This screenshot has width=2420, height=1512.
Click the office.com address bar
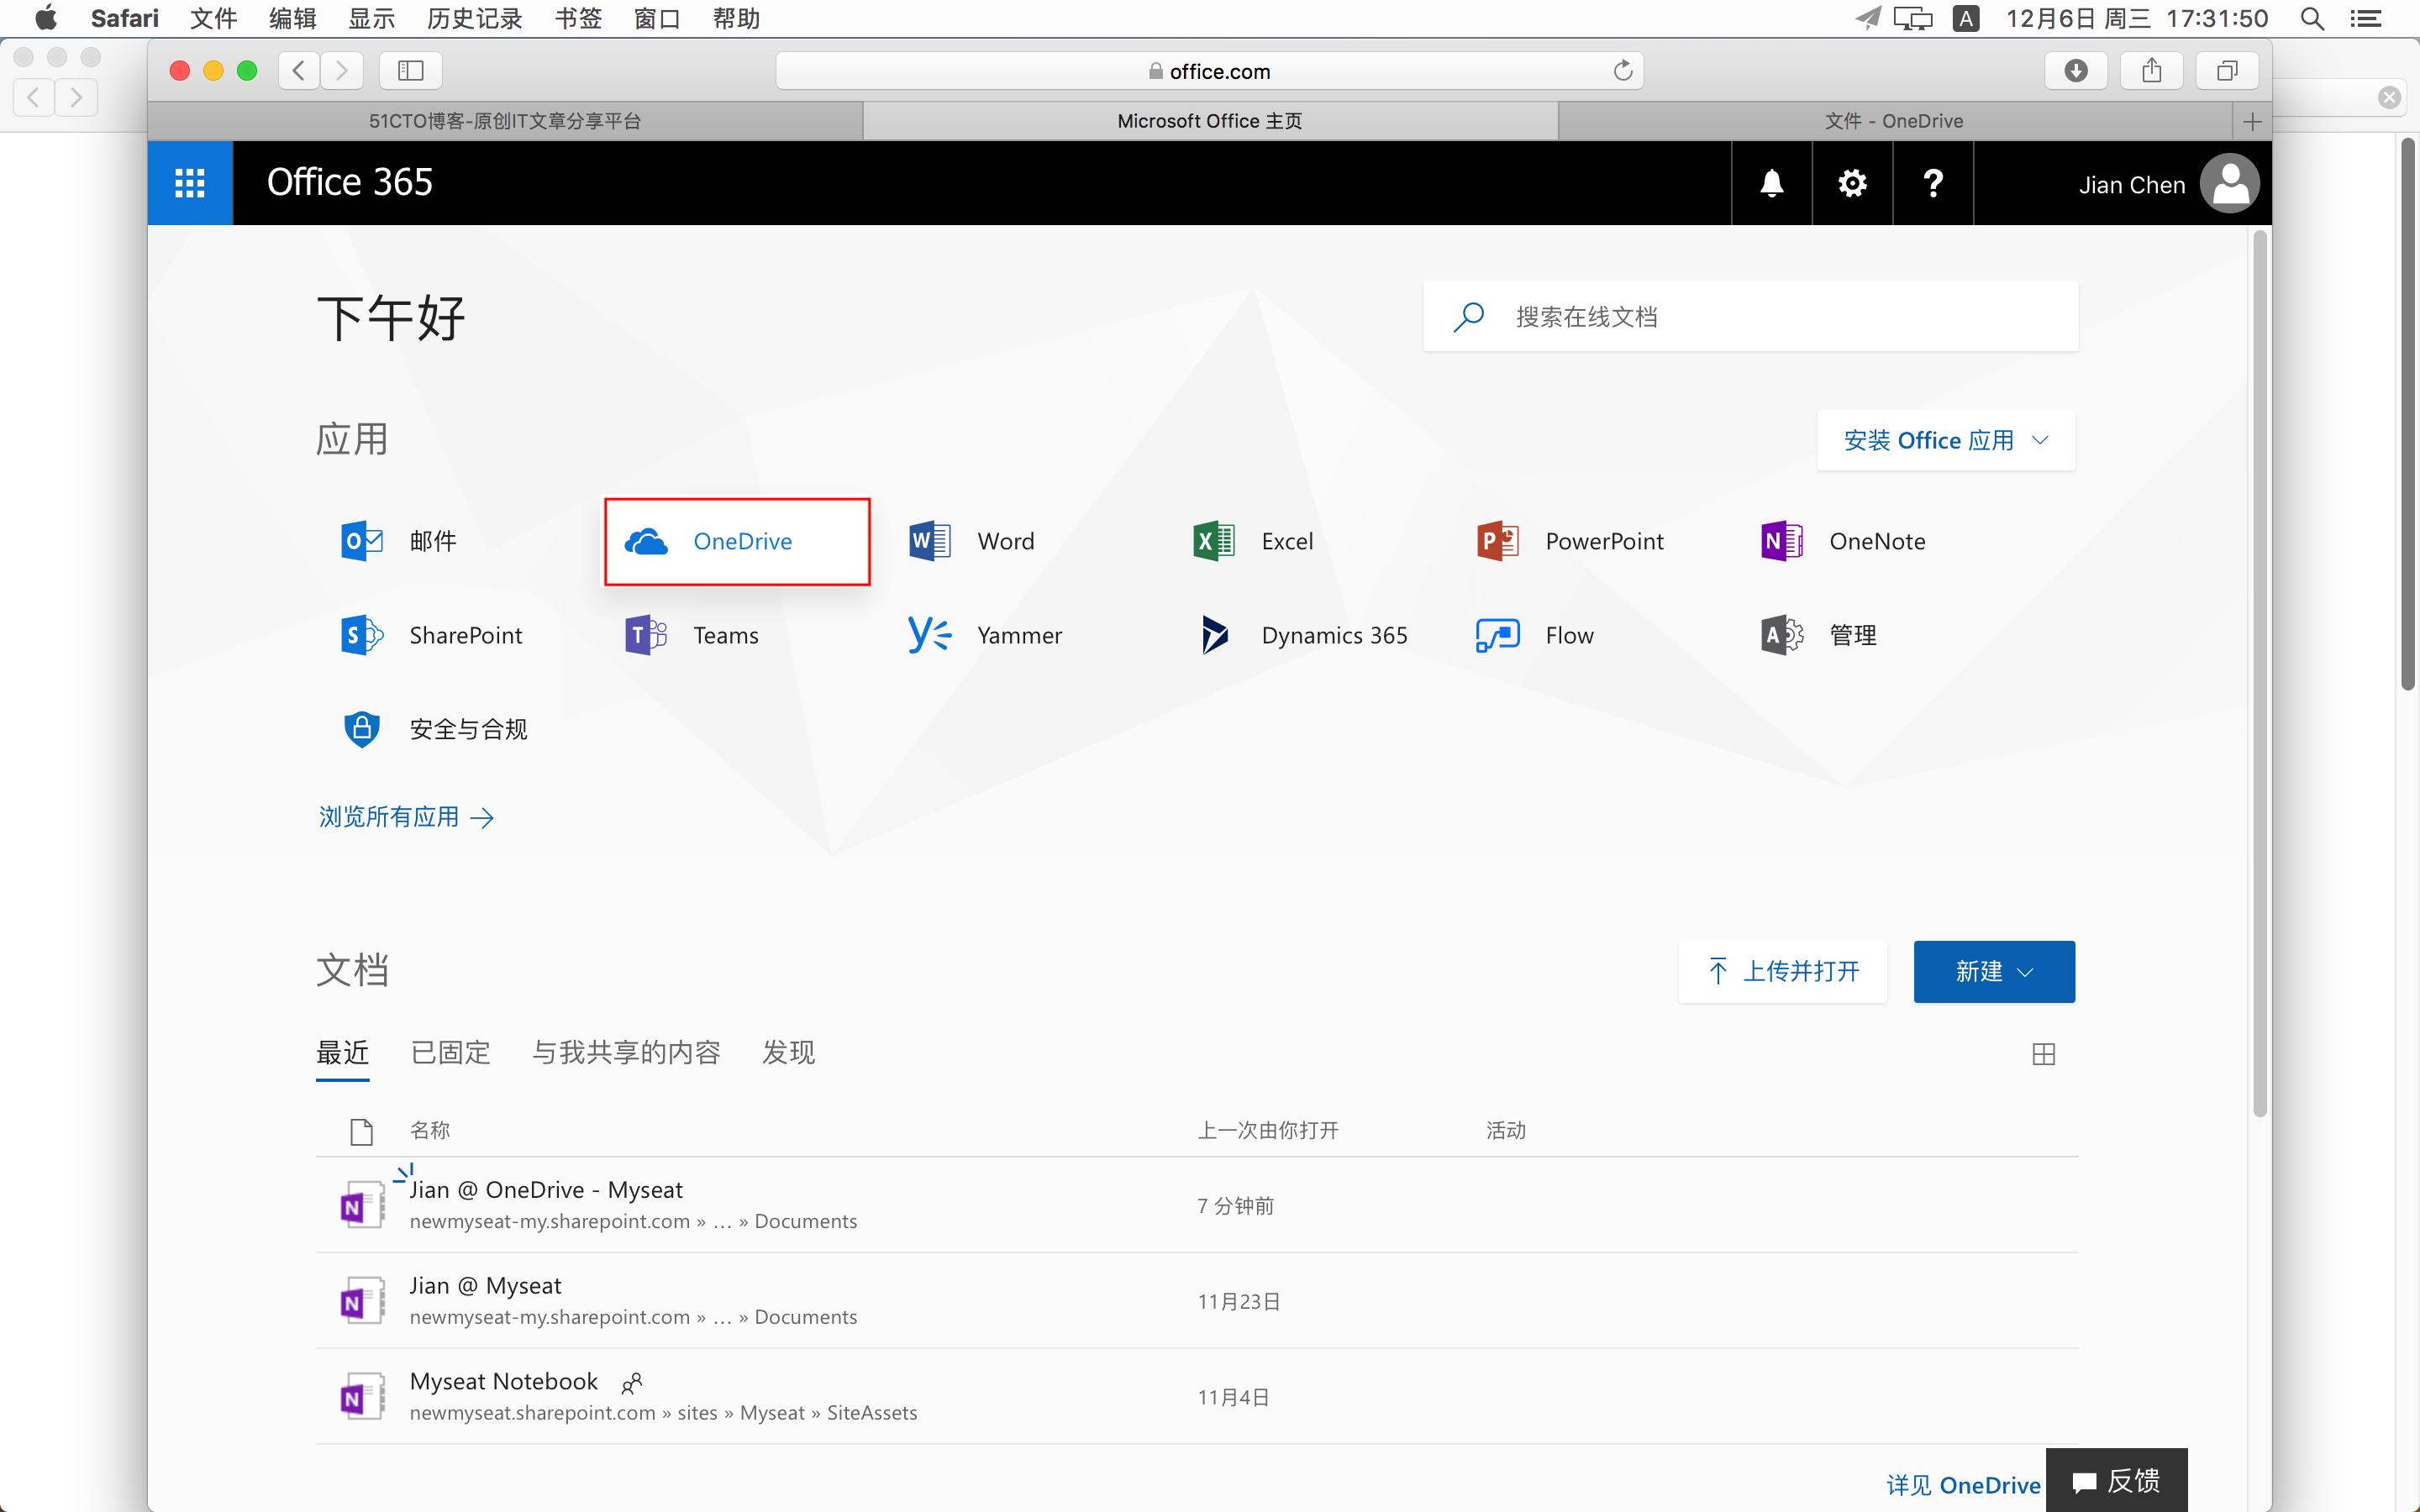[x=1209, y=71]
